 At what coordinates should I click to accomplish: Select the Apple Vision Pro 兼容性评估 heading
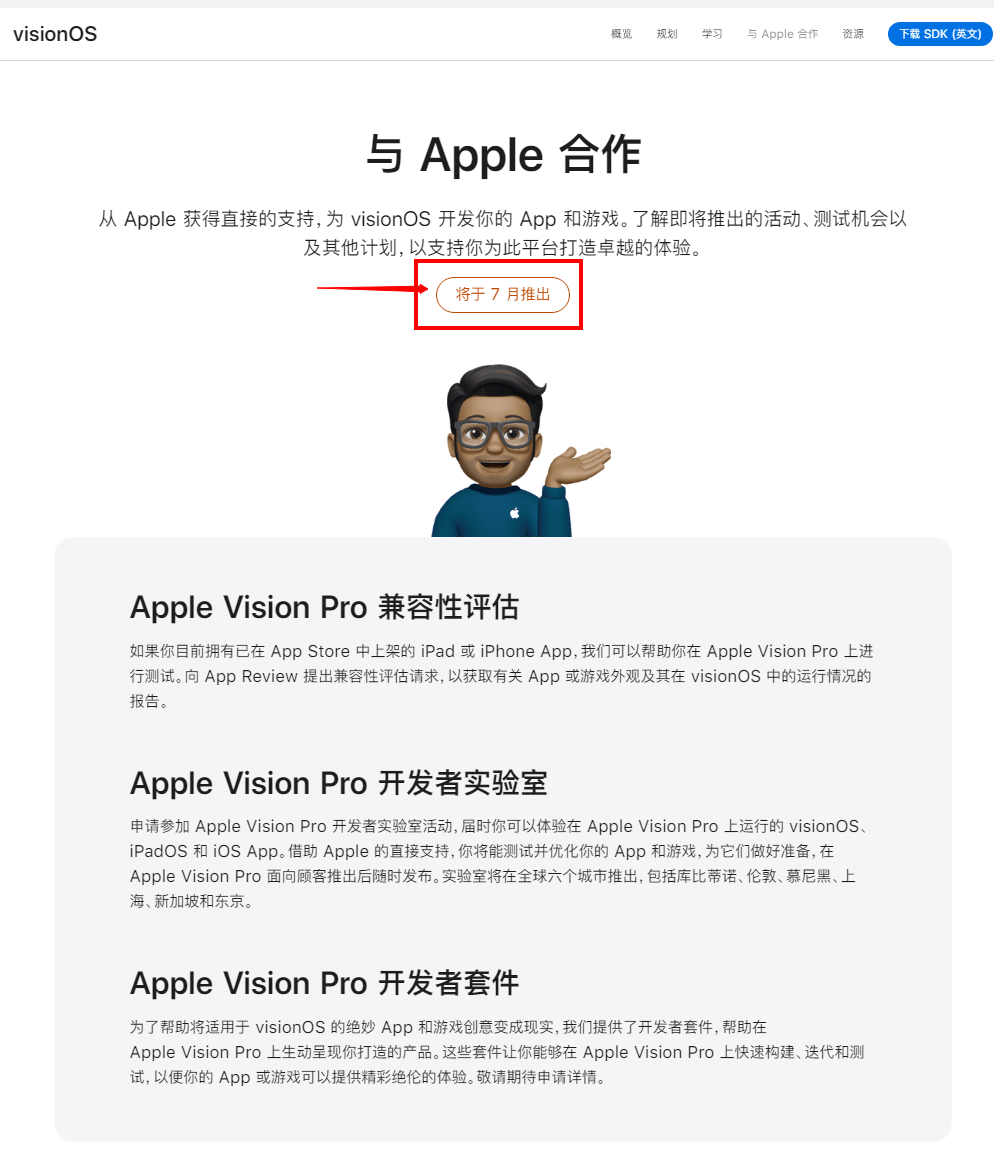click(x=325, y=607)
